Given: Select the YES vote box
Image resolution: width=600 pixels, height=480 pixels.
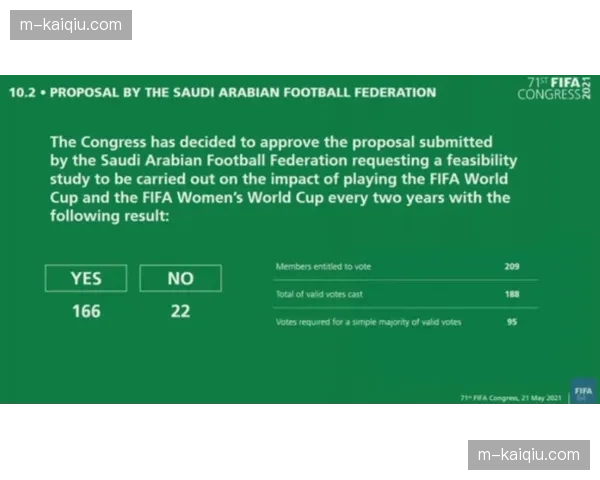Looking at the screenshot, I should coord(86,279).
